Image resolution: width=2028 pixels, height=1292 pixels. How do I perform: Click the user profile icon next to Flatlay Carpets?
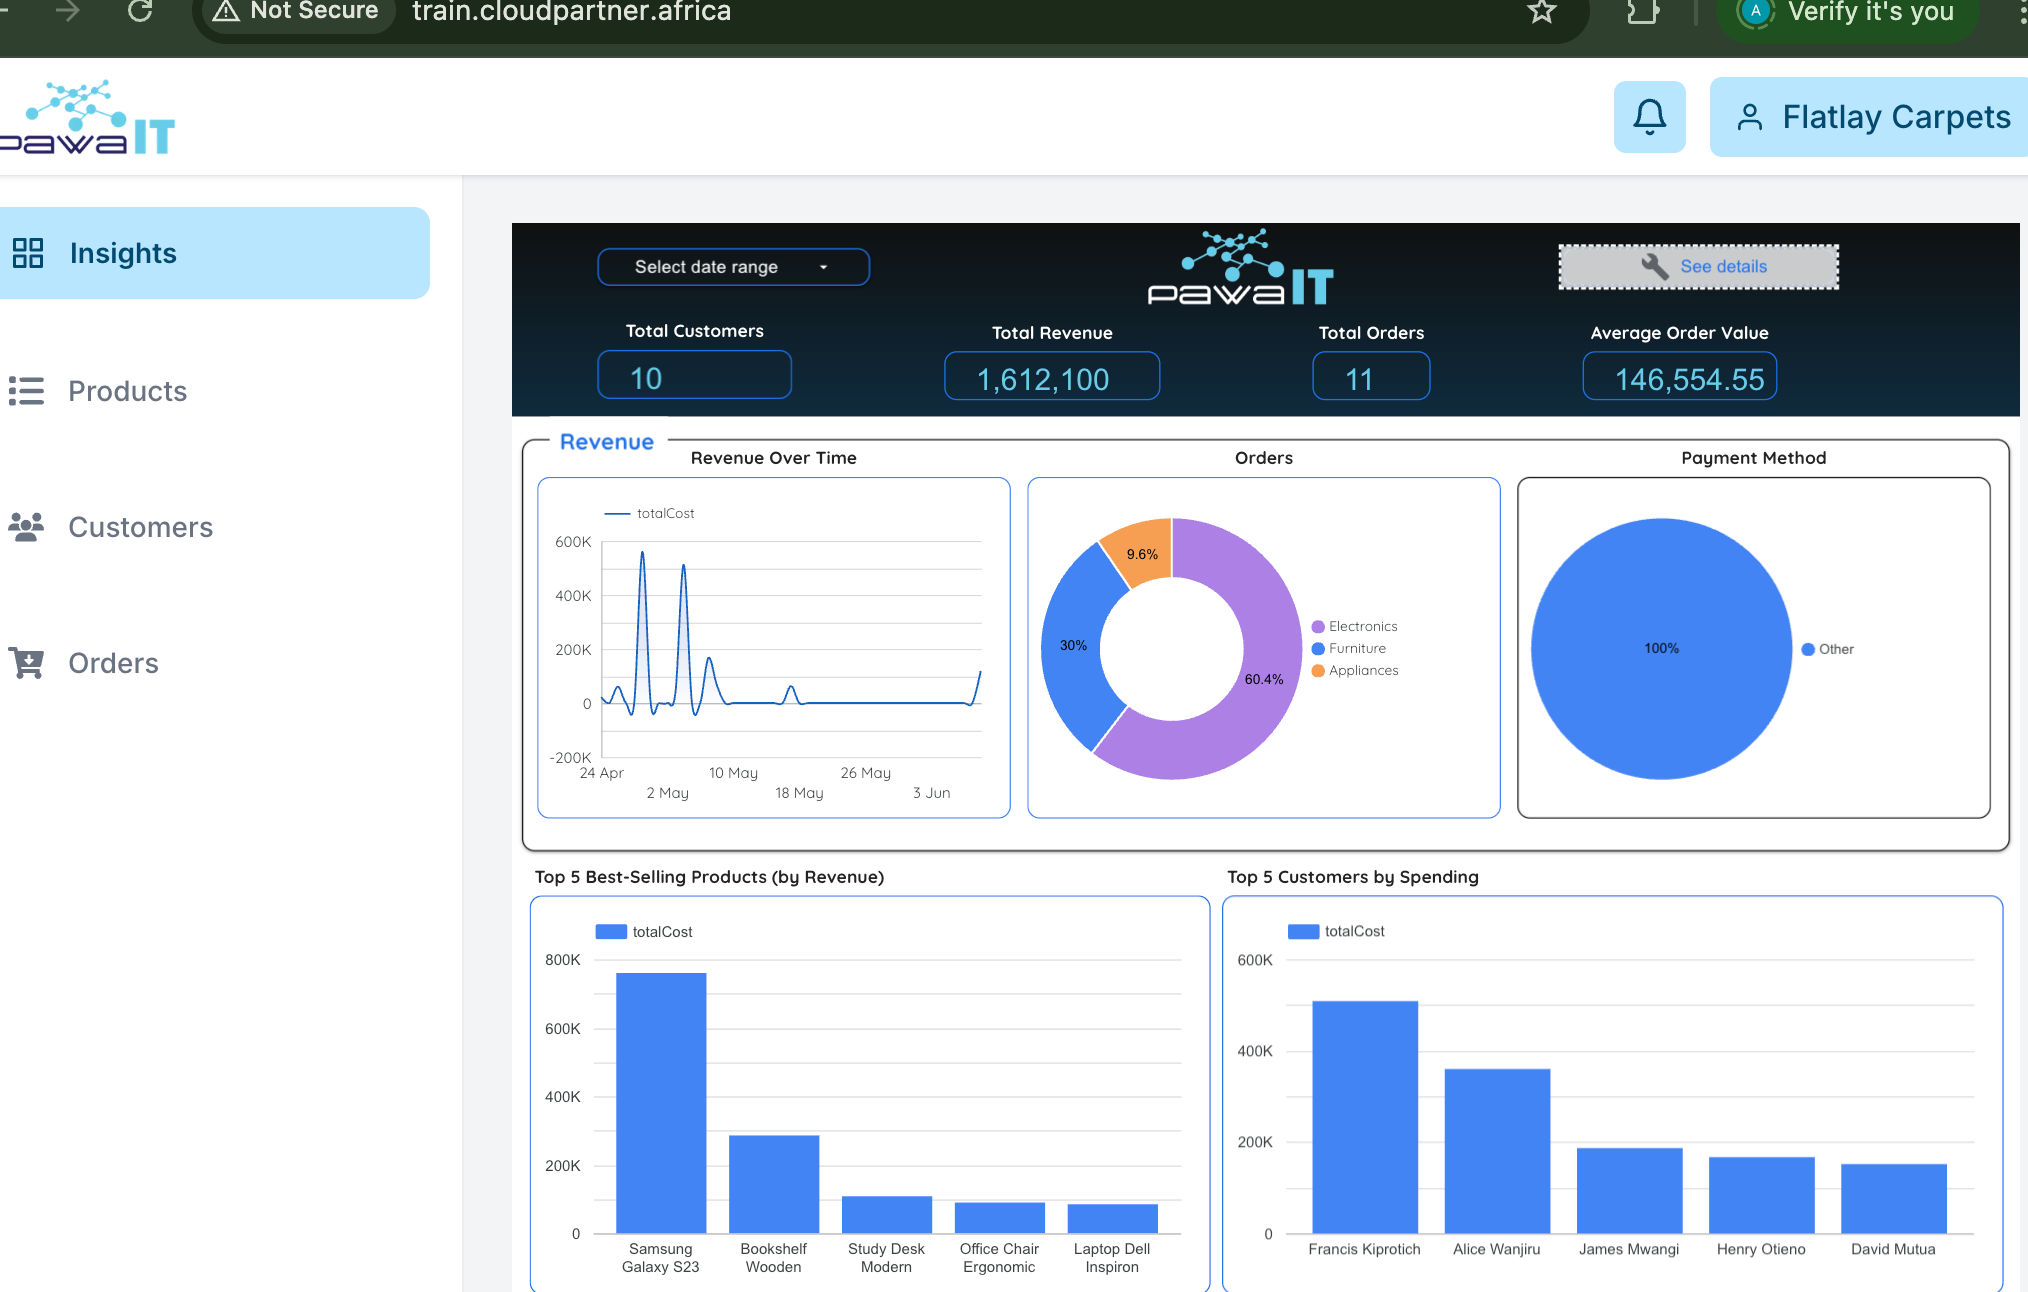pyautogui.click(x=1750, y=116)
